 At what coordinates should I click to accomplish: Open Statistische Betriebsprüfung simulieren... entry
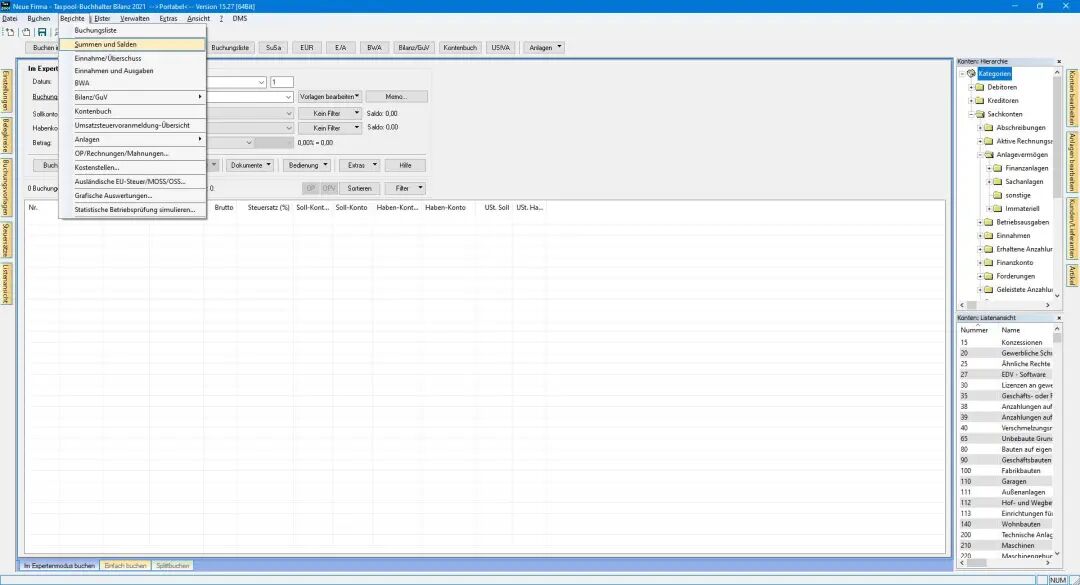tap(132, 209)
